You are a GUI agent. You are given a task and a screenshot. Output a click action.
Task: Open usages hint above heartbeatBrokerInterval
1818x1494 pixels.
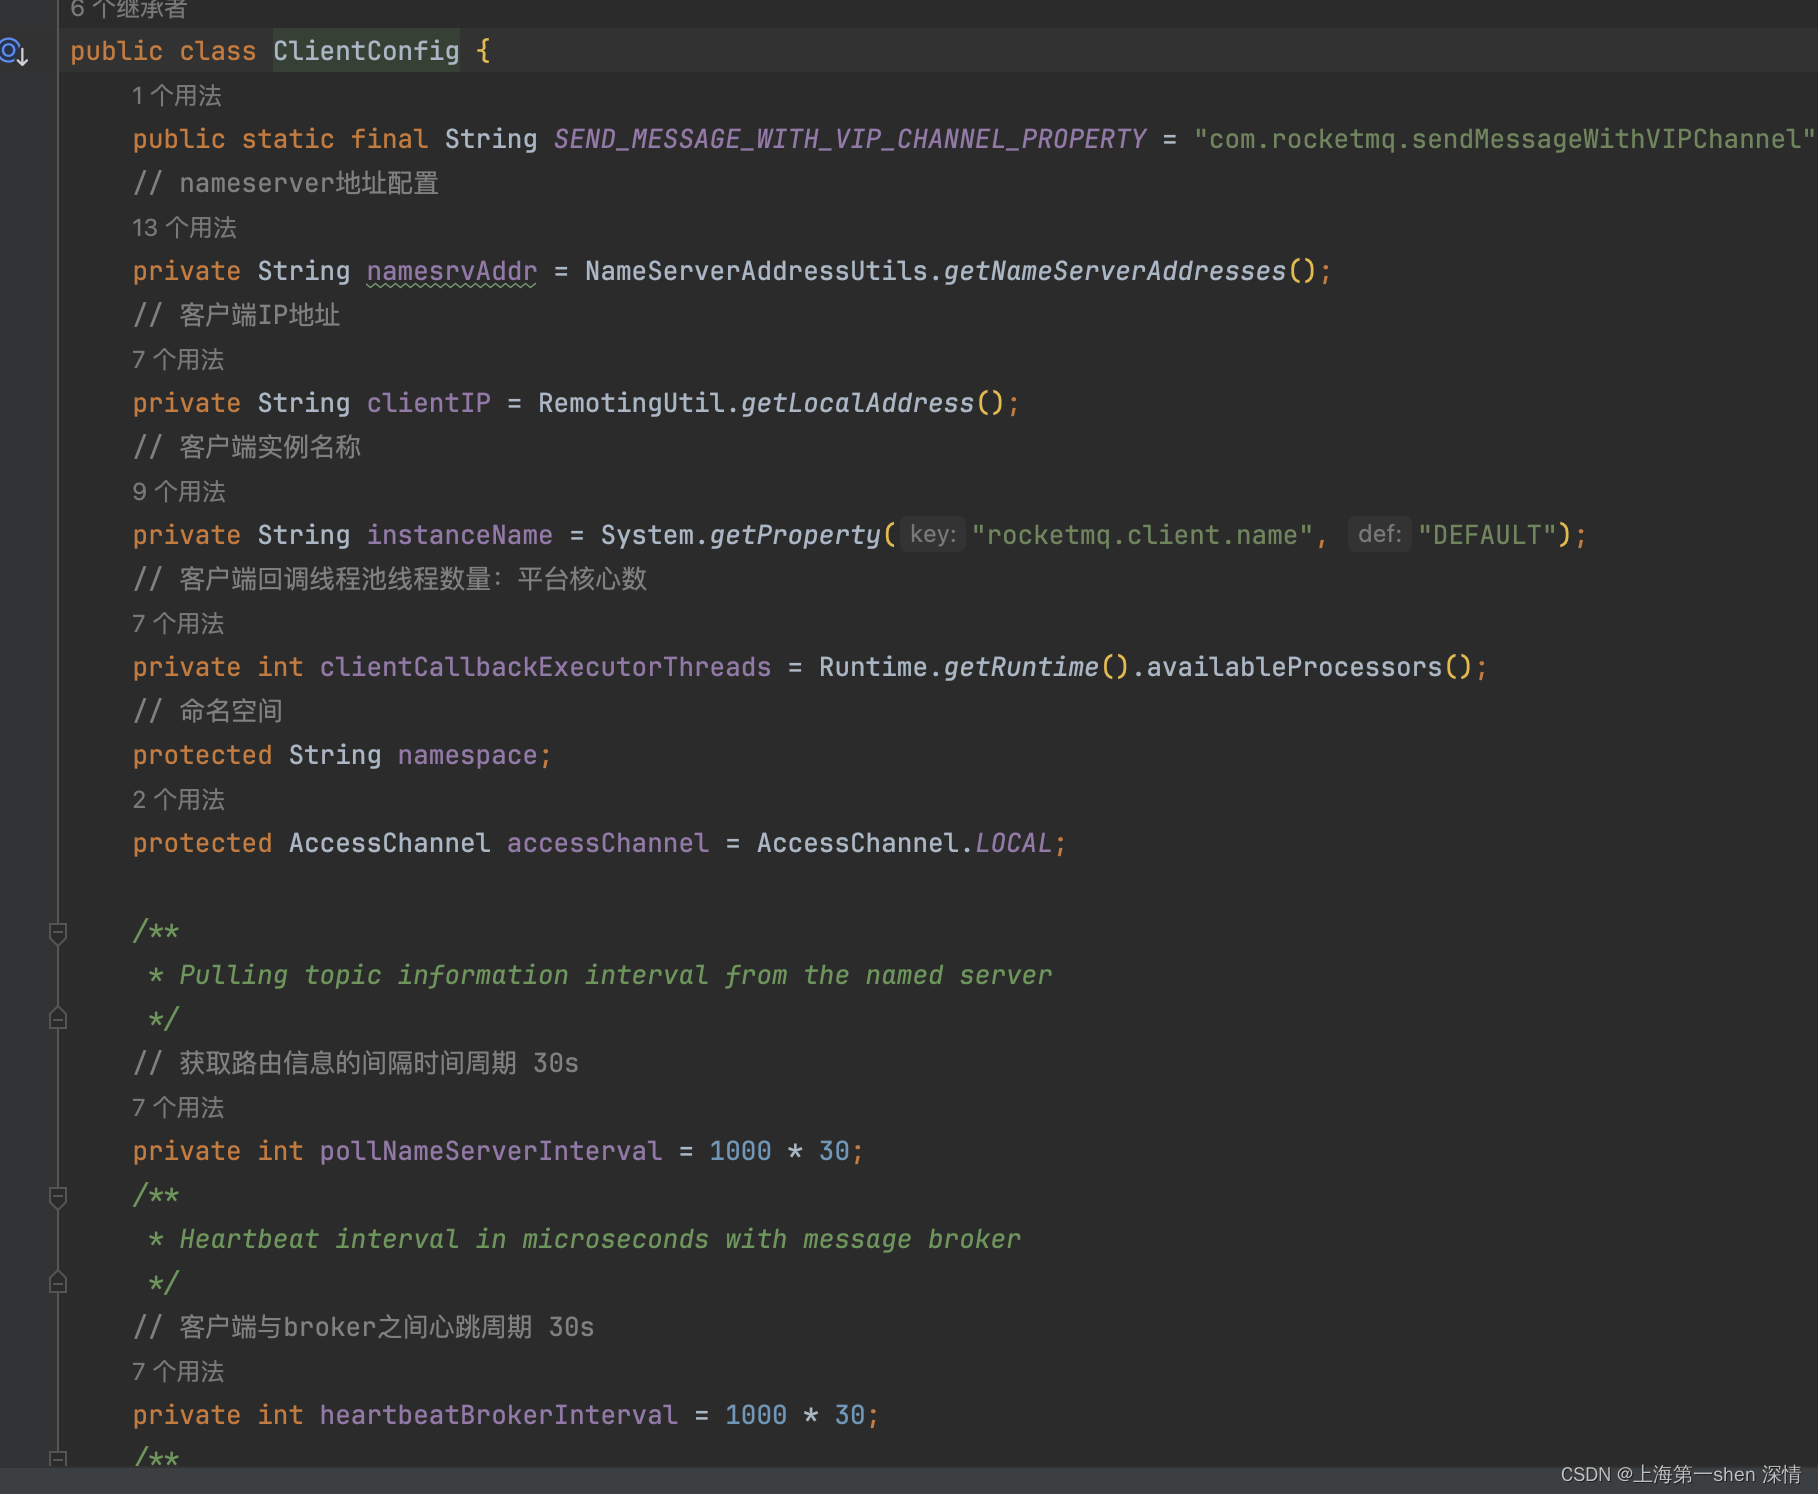pos(178,1372)
